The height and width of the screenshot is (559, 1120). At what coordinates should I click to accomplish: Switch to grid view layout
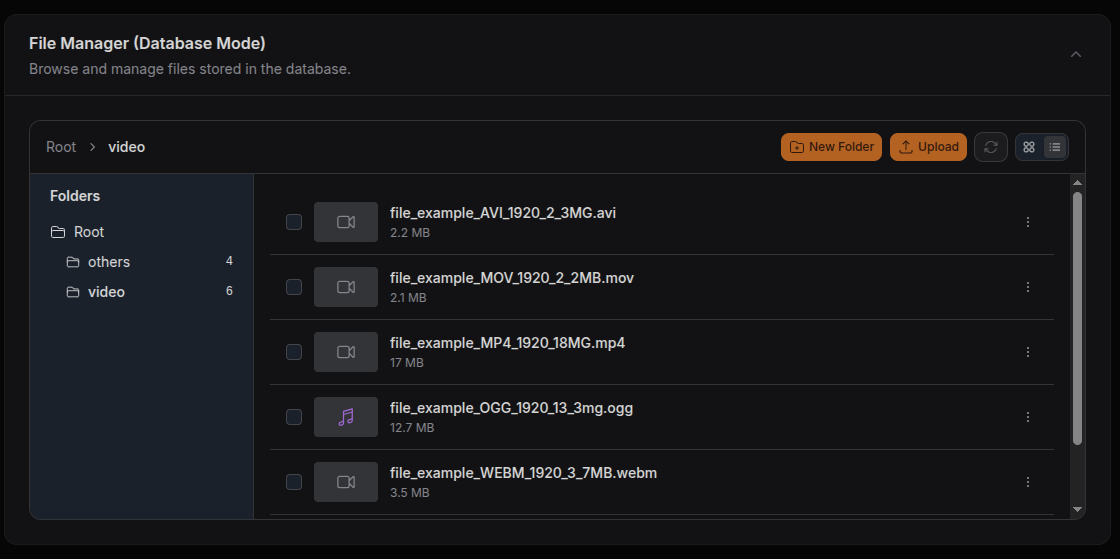pos(1029,147)
